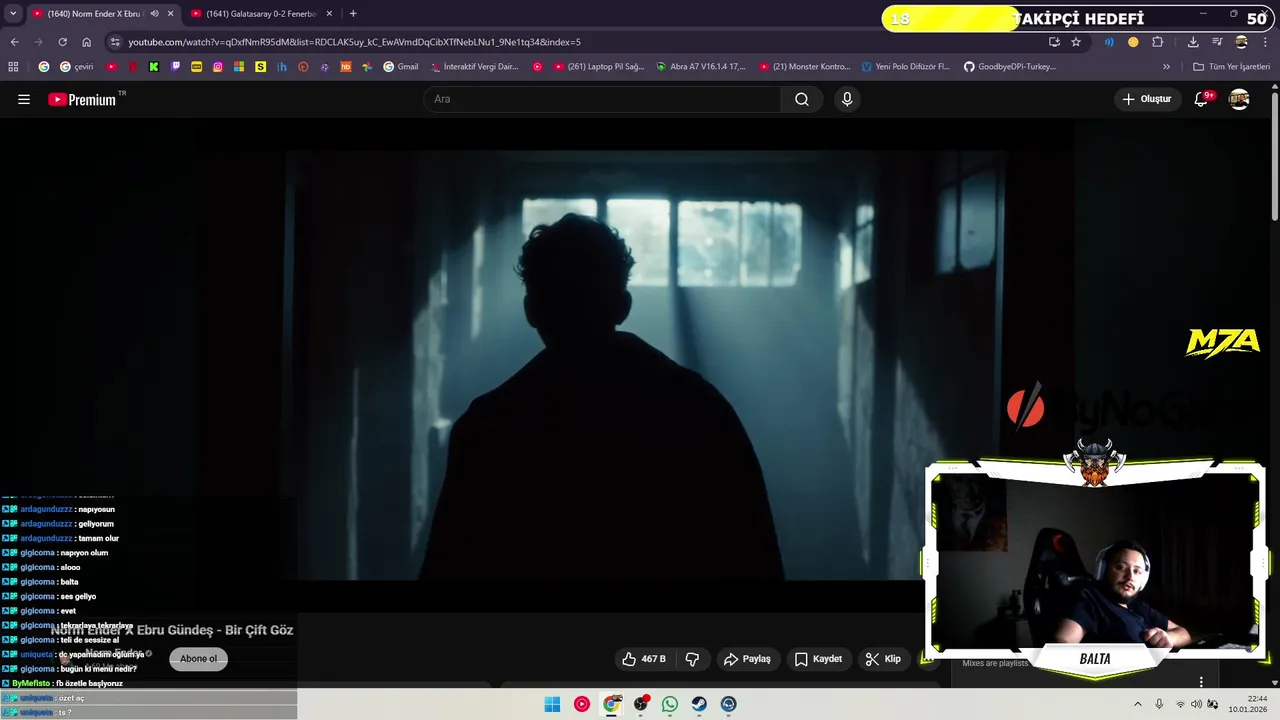The height and width of the screenshot is (720, 1280).
Task: Focus the YouTube Ara search field
Action: click(x=603, y=99)
